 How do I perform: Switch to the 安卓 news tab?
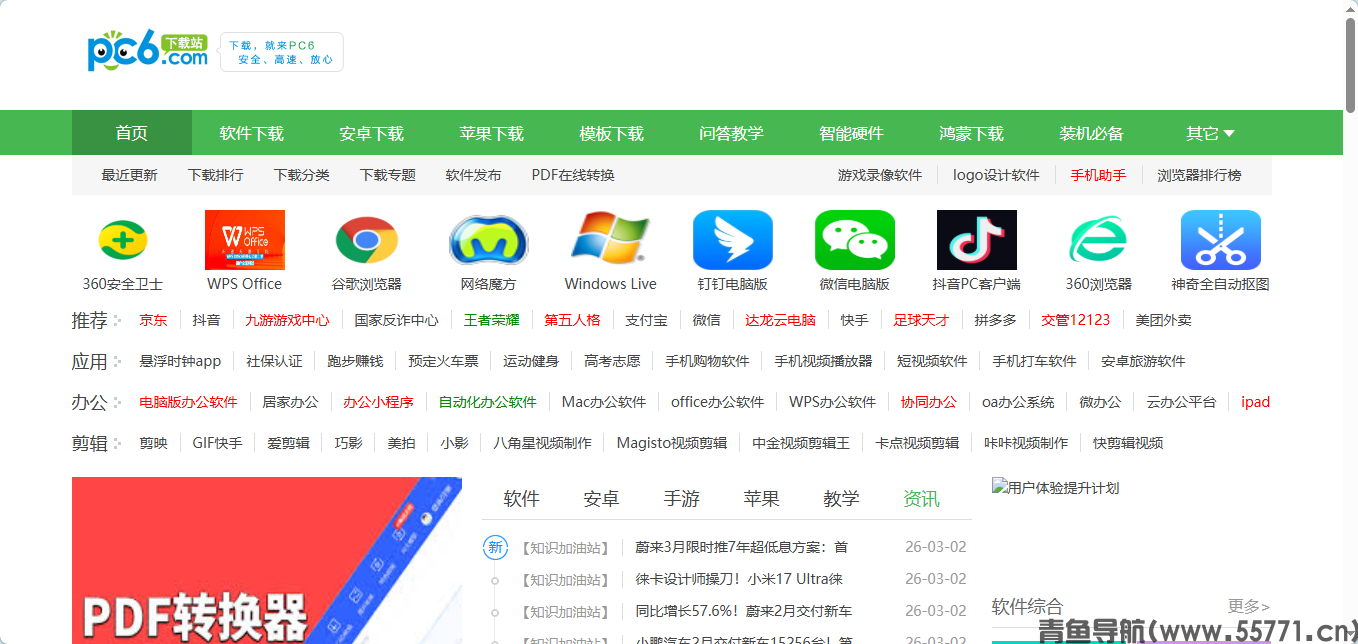[x=602, y=498]
